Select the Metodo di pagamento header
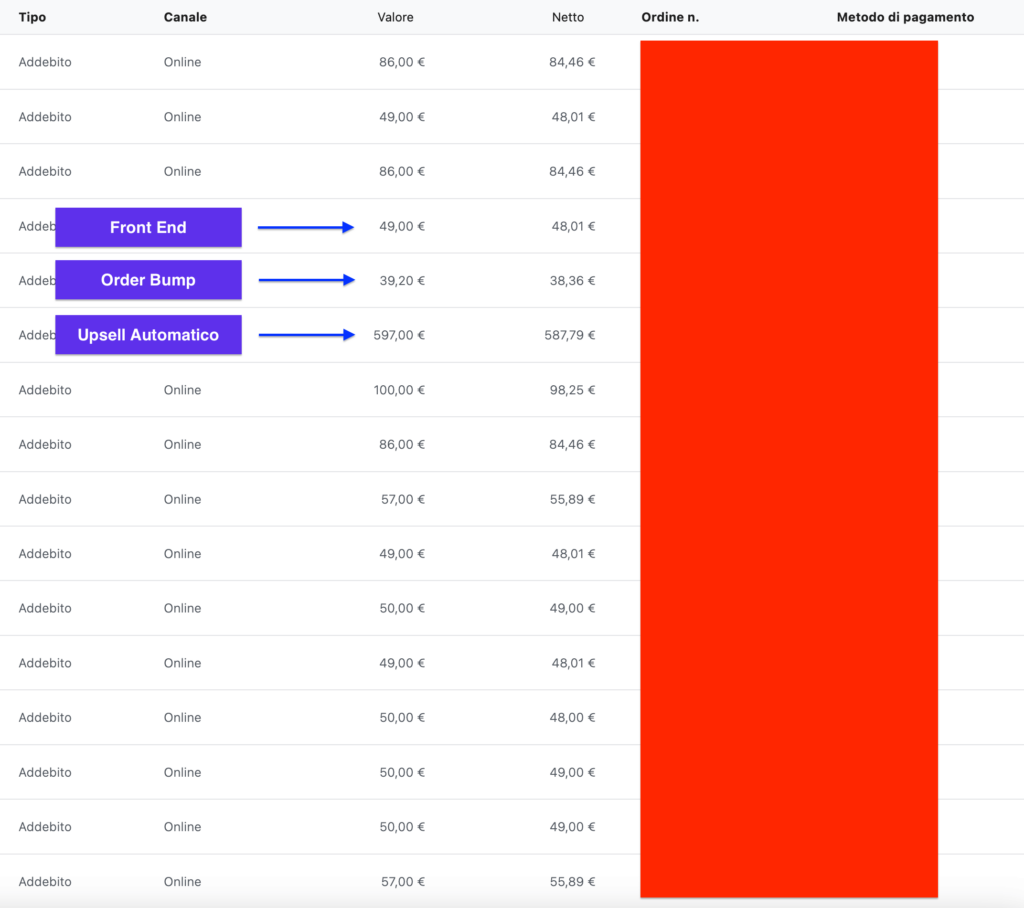The width and height of the screenshot is (1024, 908). [x=905, y=17]
